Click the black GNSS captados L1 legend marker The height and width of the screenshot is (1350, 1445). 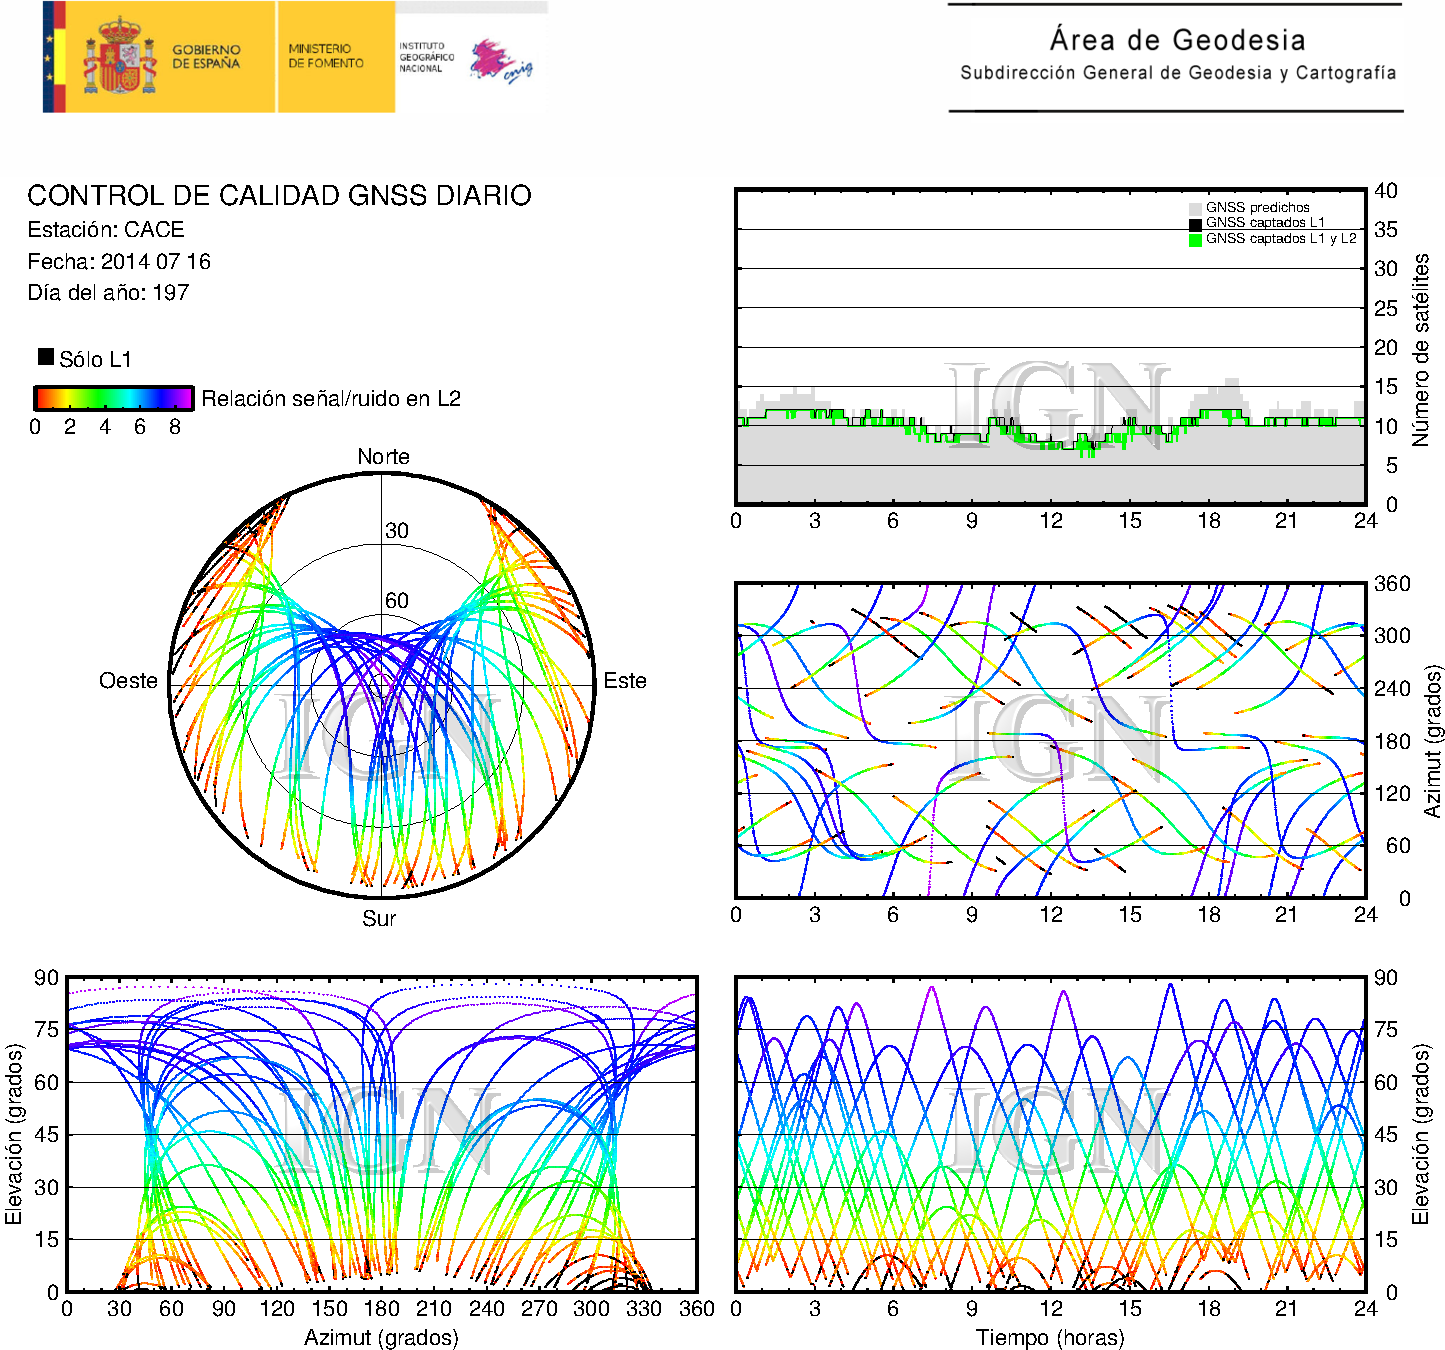(1194, 224)
